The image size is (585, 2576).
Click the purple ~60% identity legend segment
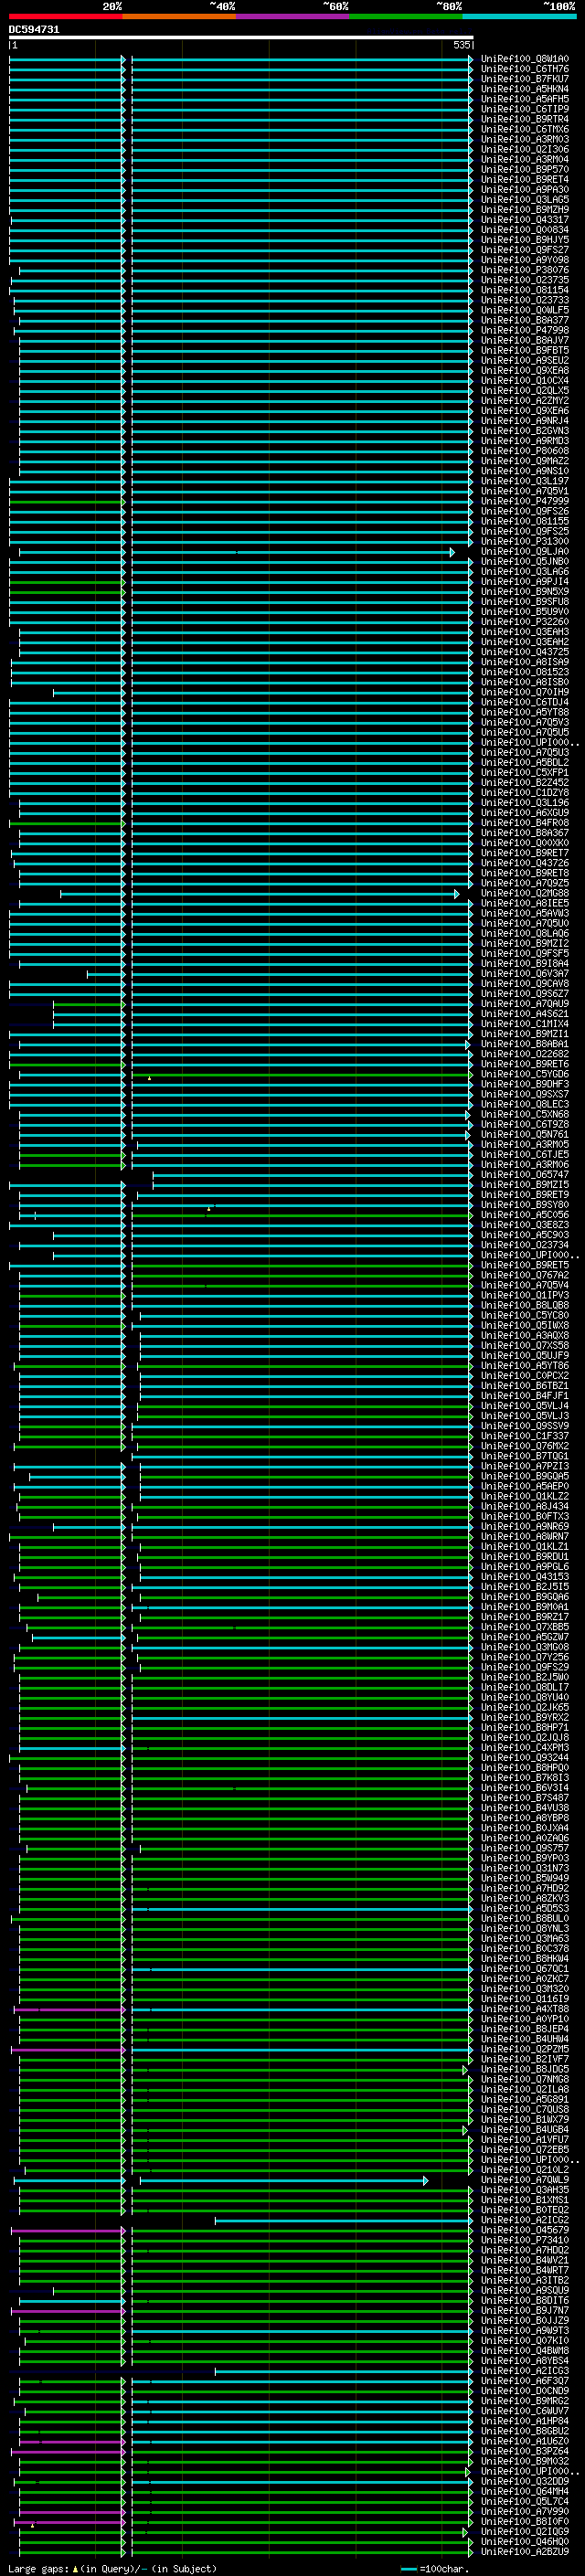point(293,16)
